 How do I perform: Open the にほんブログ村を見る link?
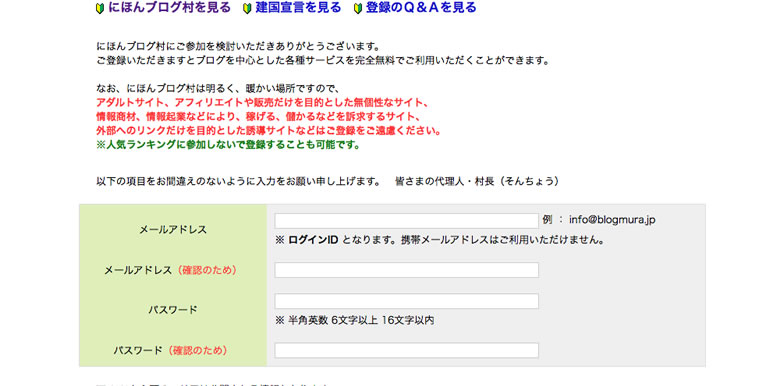(x=170, y=8)
